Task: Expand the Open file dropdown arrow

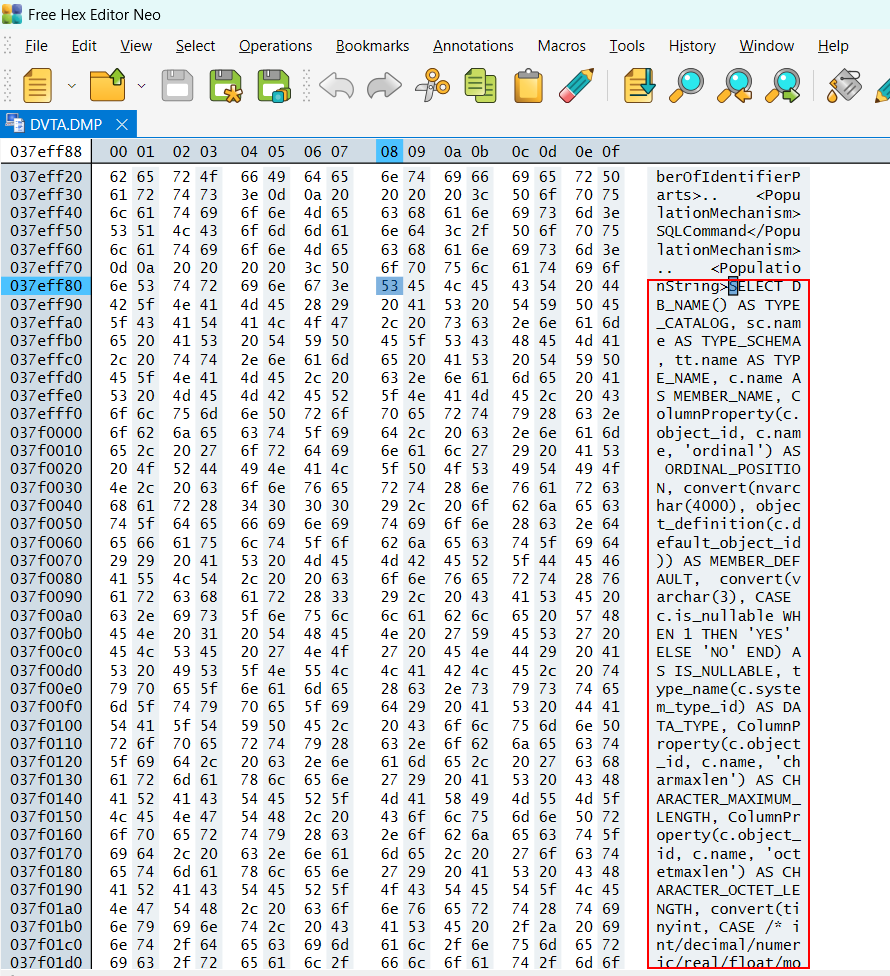Action: click(x=141, y=86)
